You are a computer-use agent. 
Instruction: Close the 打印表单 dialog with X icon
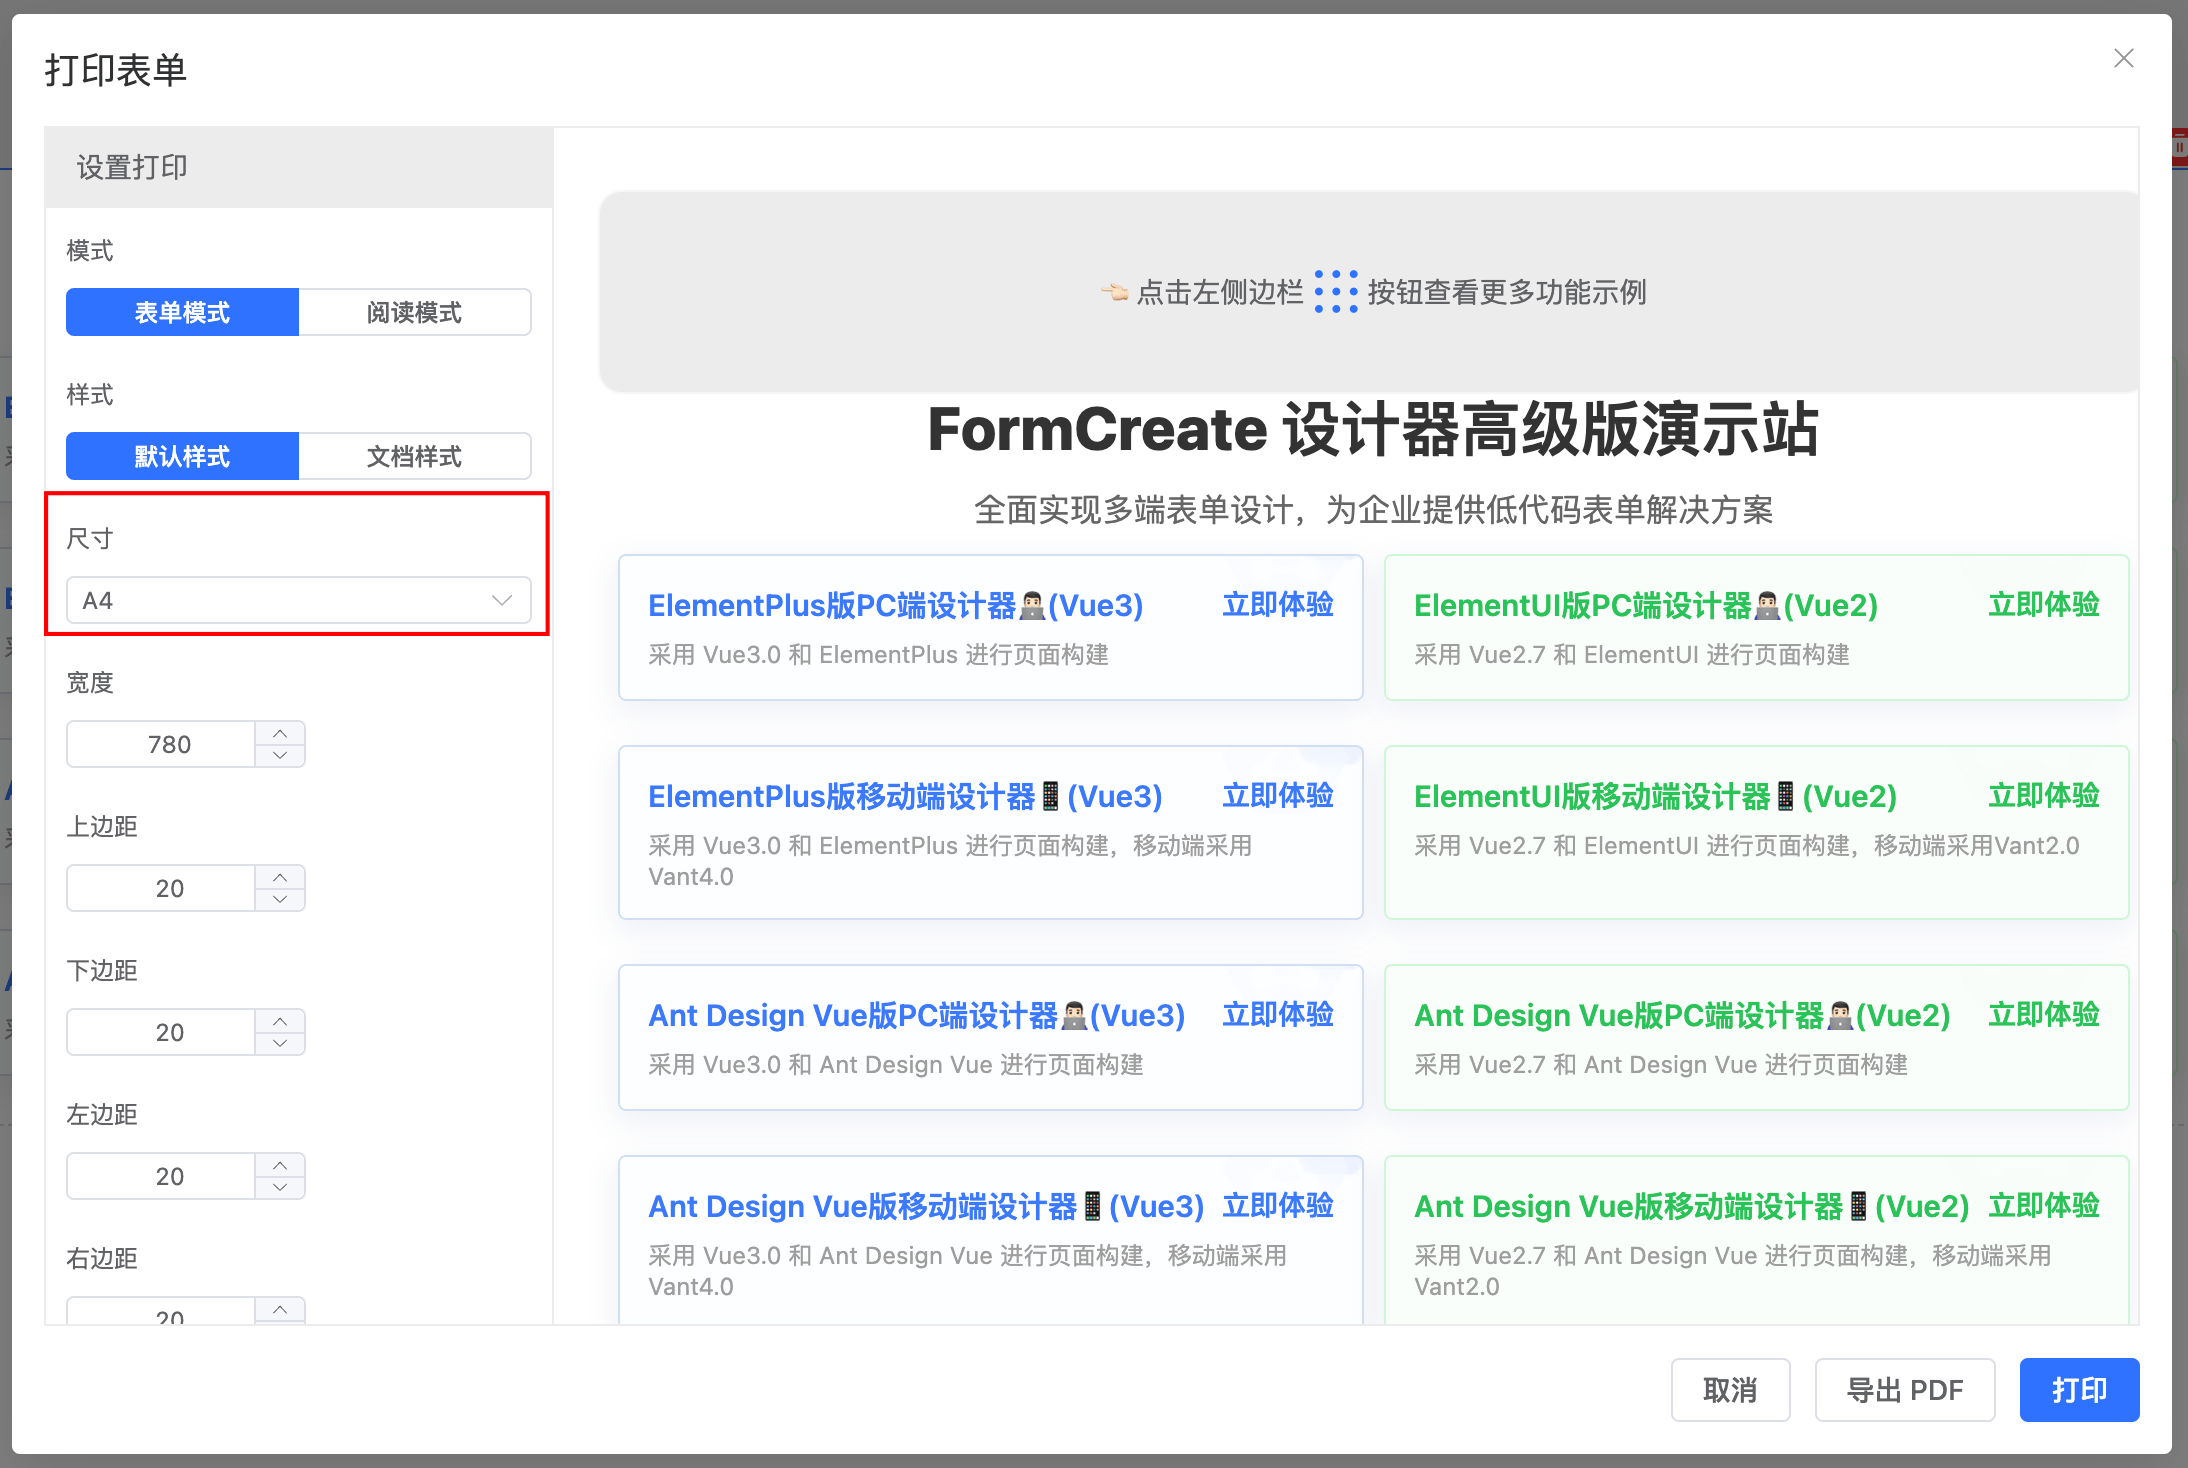[x=2124, y=59]
